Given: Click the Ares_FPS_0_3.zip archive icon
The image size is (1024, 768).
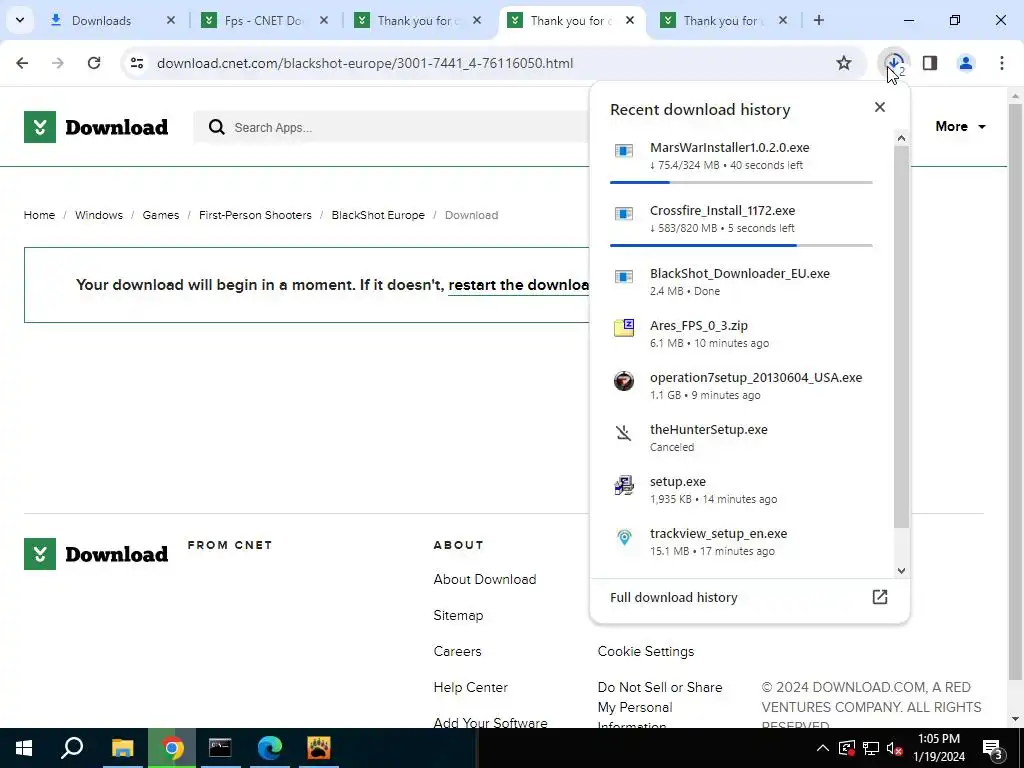Looking at the screenshot, I should pyautogui.click(x=624, y=328).
